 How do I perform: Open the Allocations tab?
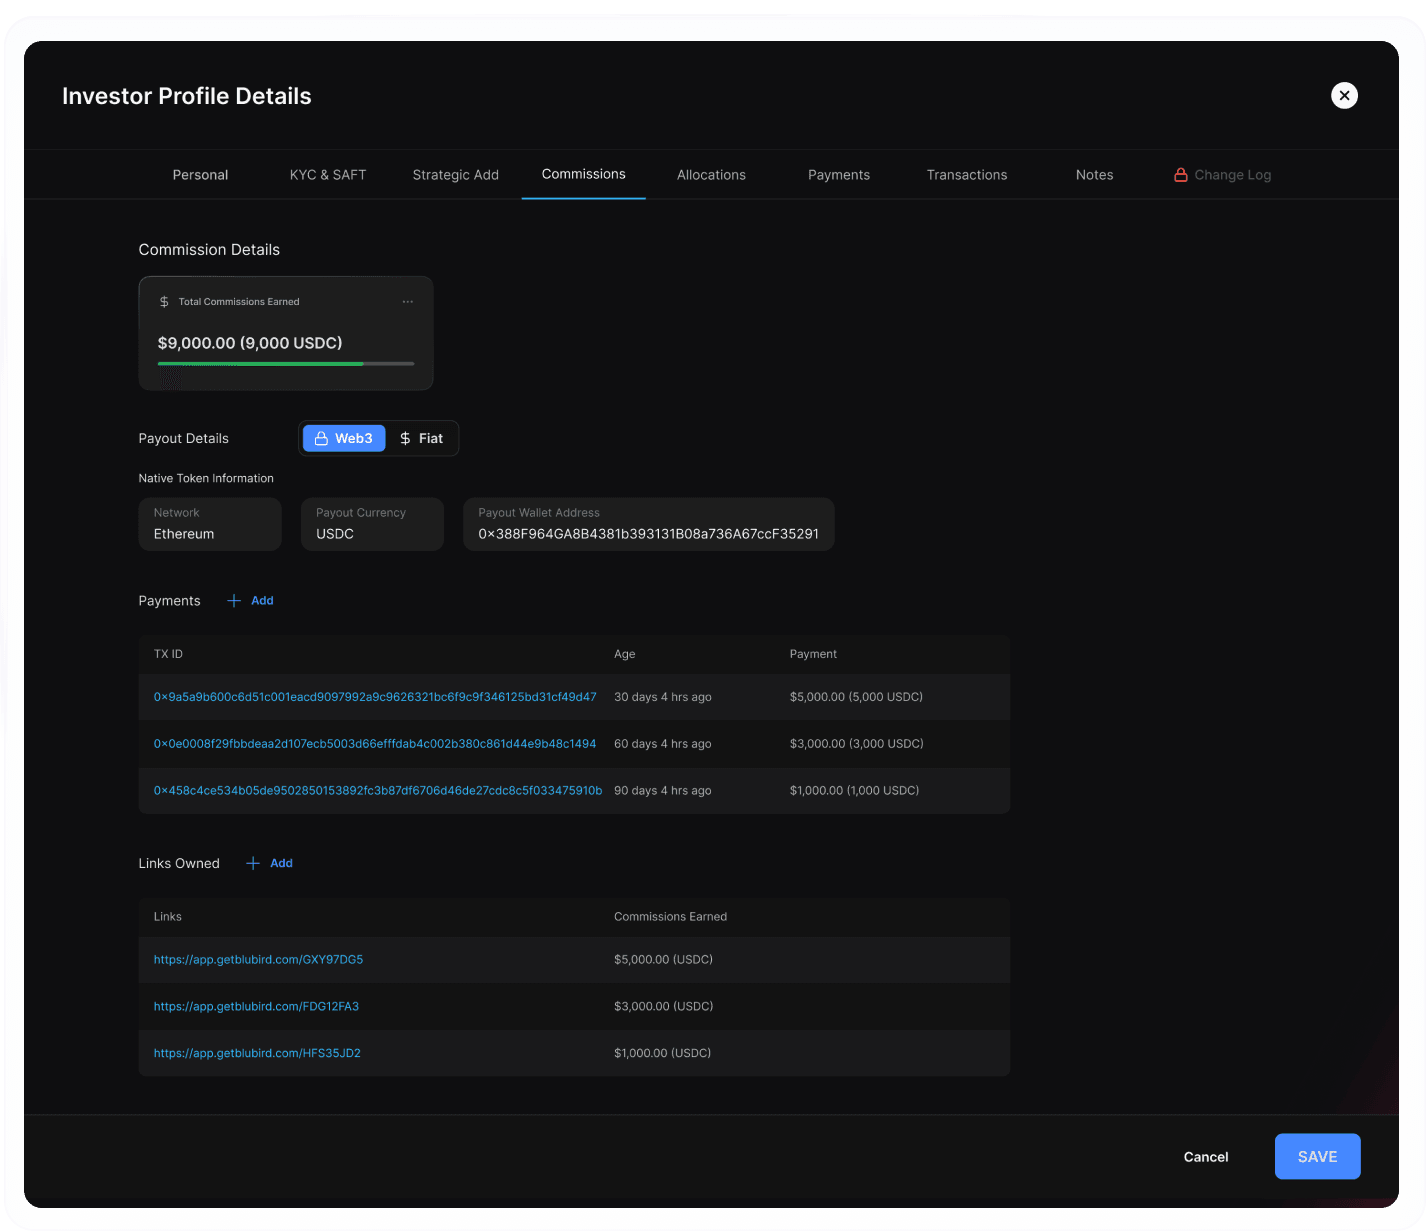(x=711, y=175)
